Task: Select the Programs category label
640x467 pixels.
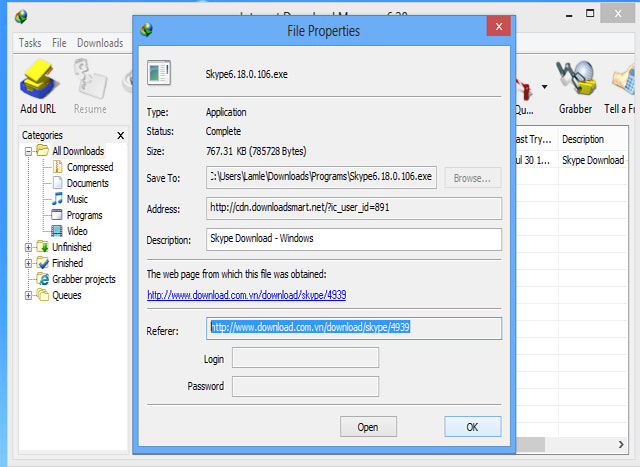Action: tap(84, 215)
